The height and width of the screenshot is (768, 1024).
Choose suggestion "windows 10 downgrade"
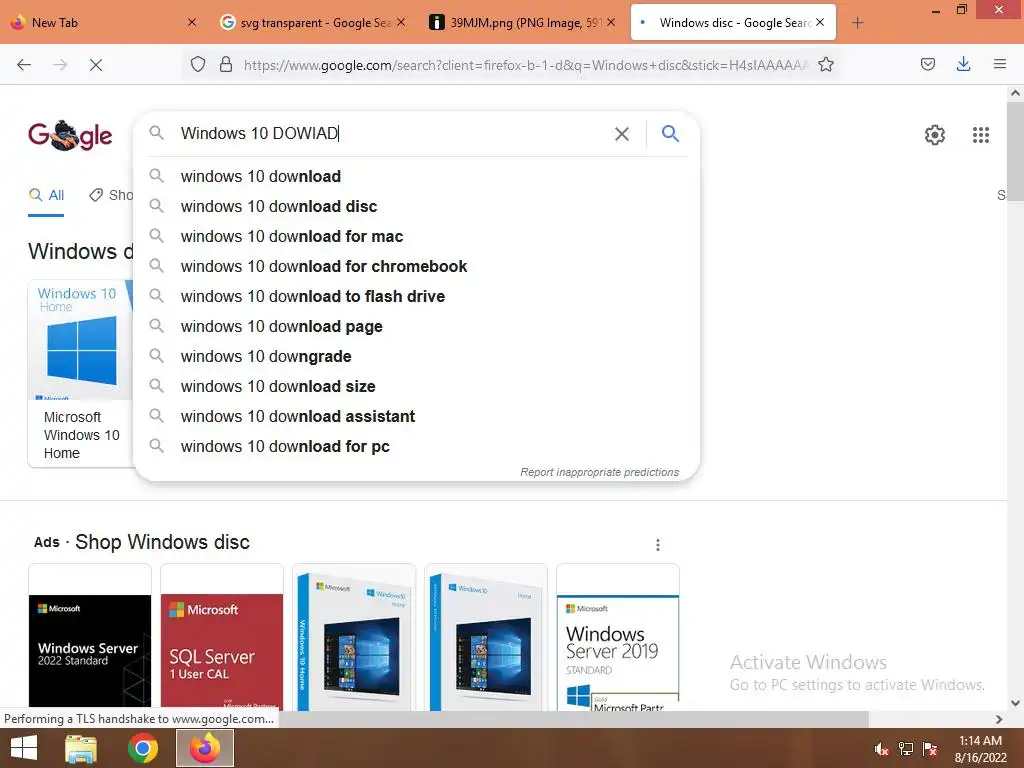pyautogui.click(x=416, y=357)
